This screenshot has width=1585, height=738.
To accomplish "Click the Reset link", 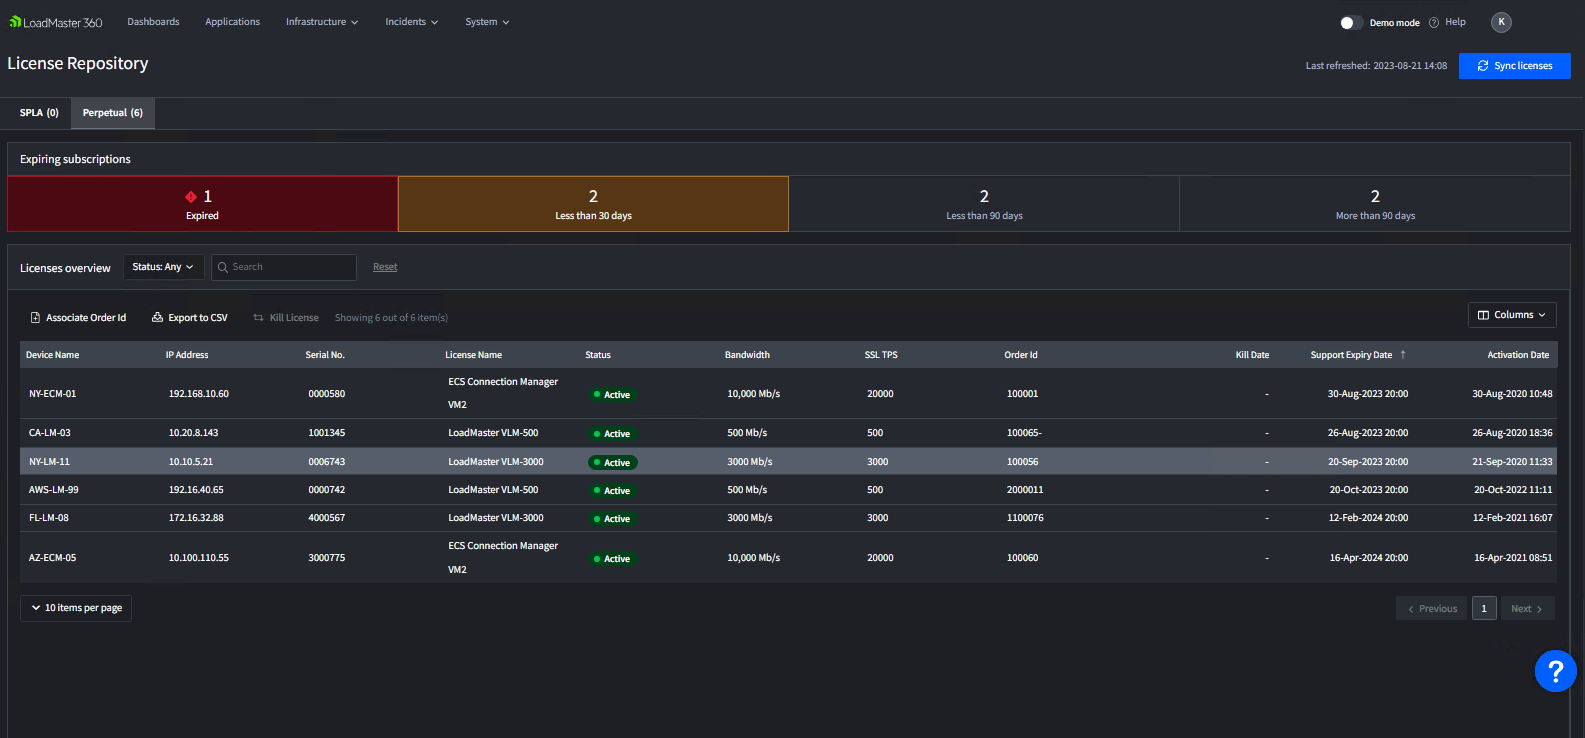I will 385,267.
